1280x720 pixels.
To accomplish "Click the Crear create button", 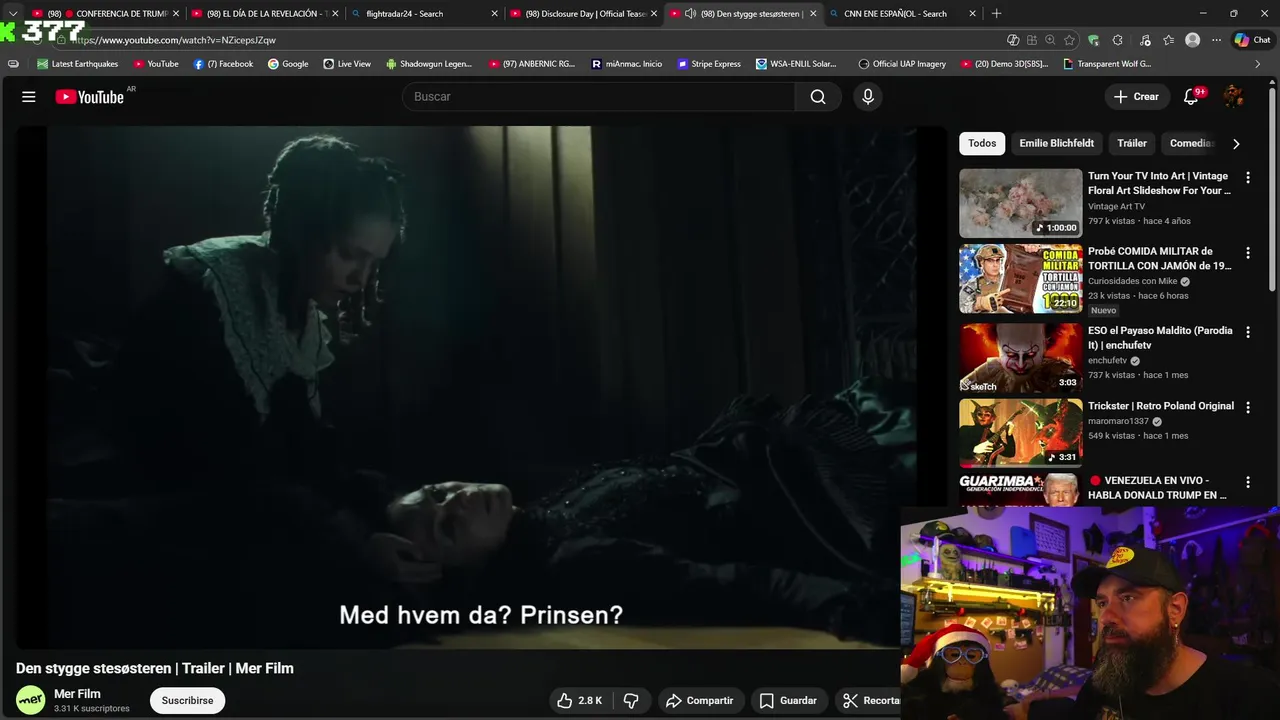I will tap(1136, 97).
